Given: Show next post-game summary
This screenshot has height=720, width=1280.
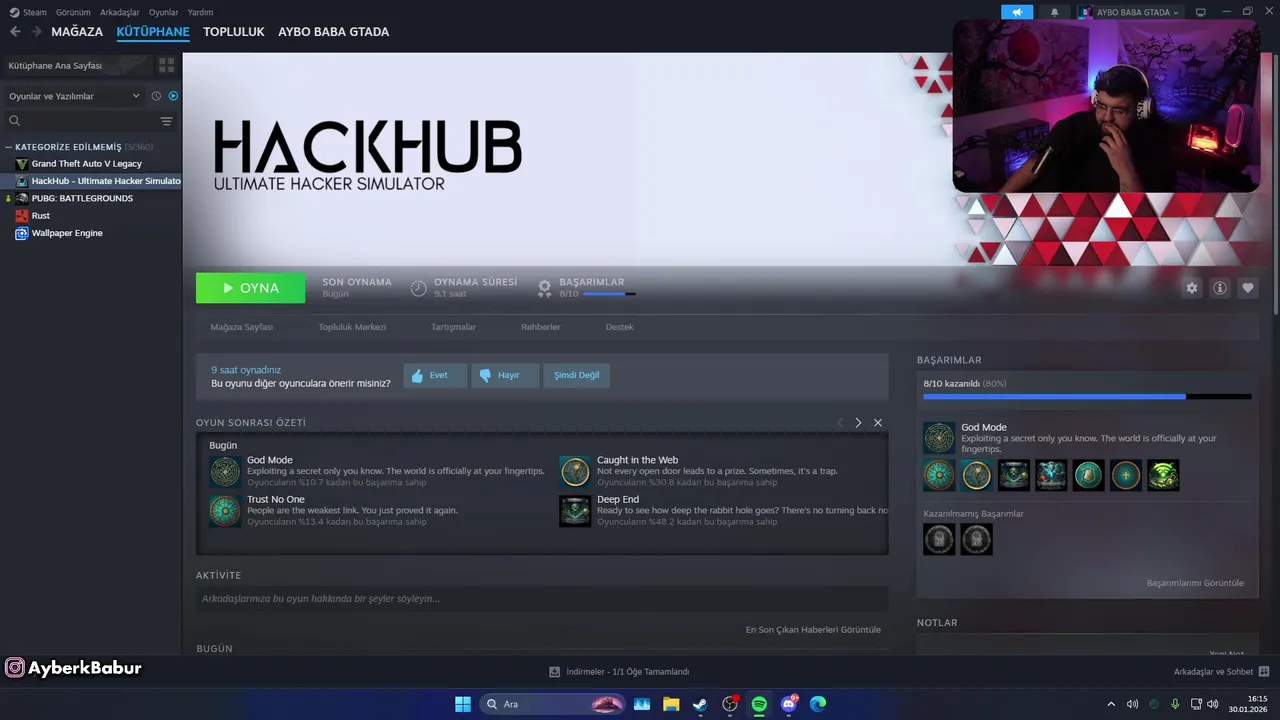Looking at the screenshot, I should (858, 423).
